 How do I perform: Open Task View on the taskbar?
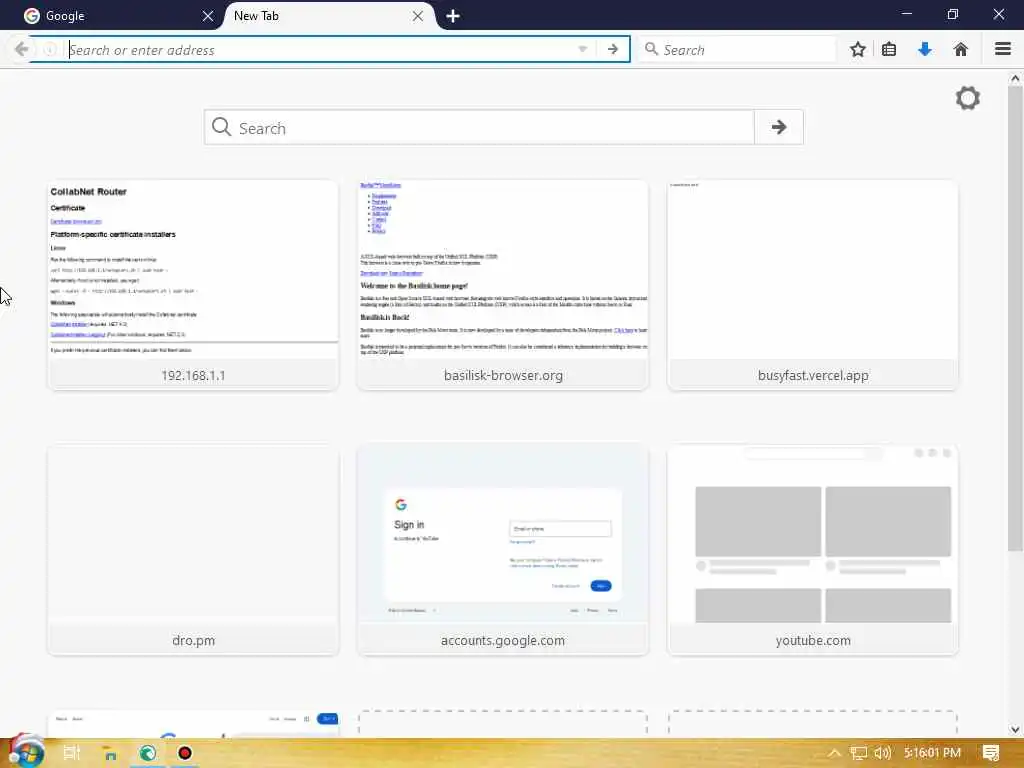72,753
